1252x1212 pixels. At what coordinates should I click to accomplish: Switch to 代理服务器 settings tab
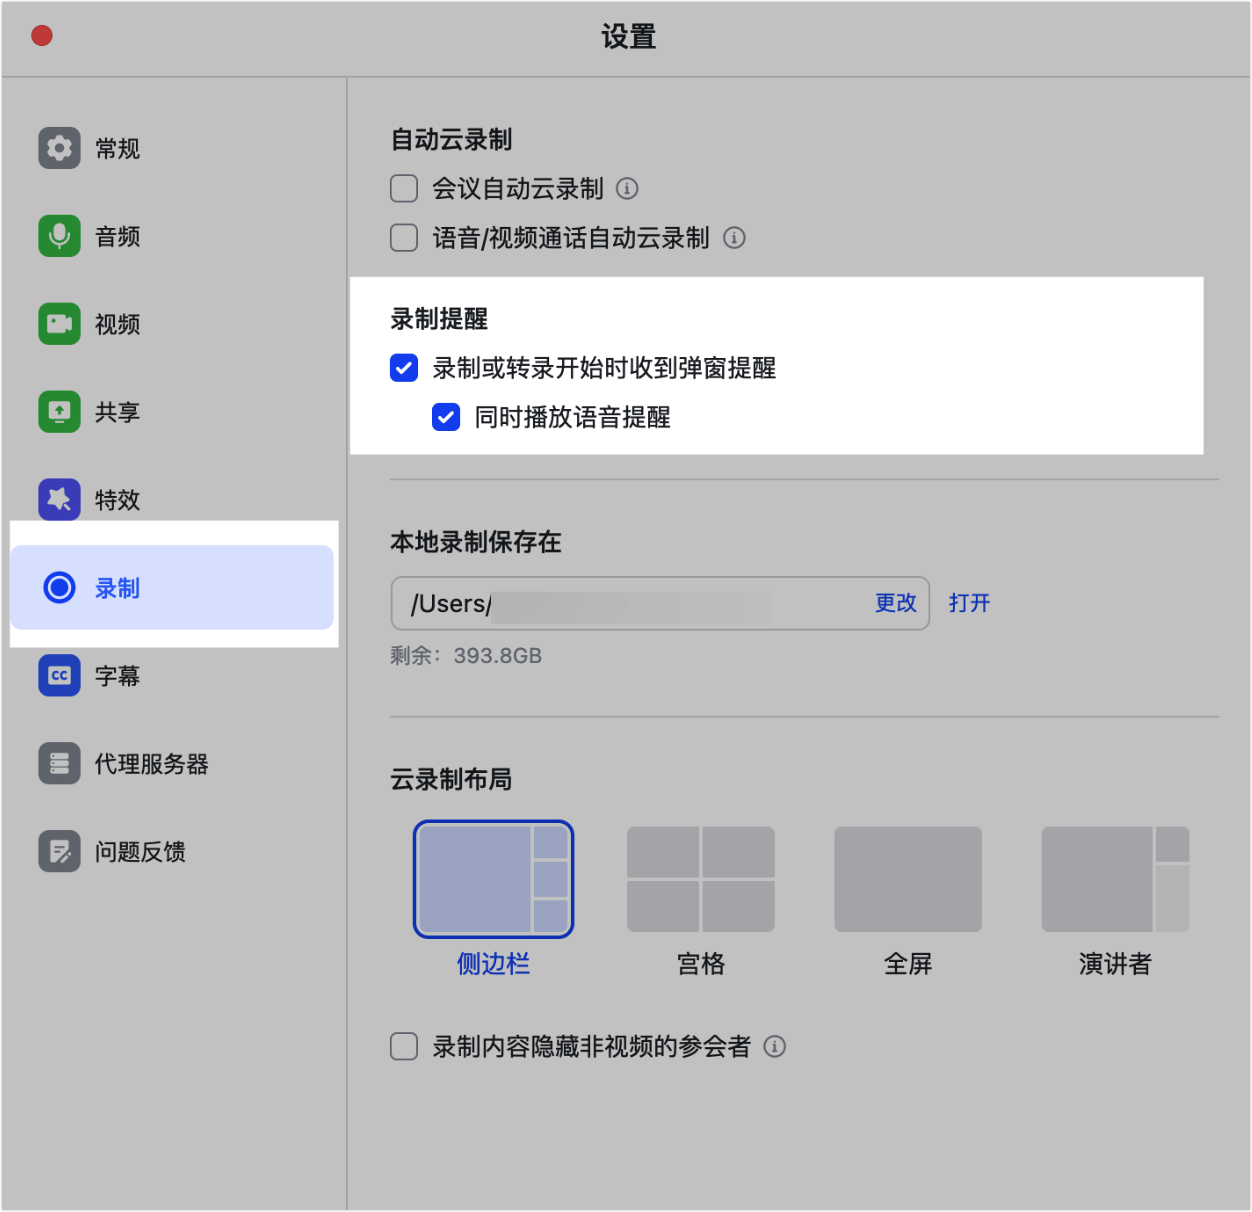[172, 763]
